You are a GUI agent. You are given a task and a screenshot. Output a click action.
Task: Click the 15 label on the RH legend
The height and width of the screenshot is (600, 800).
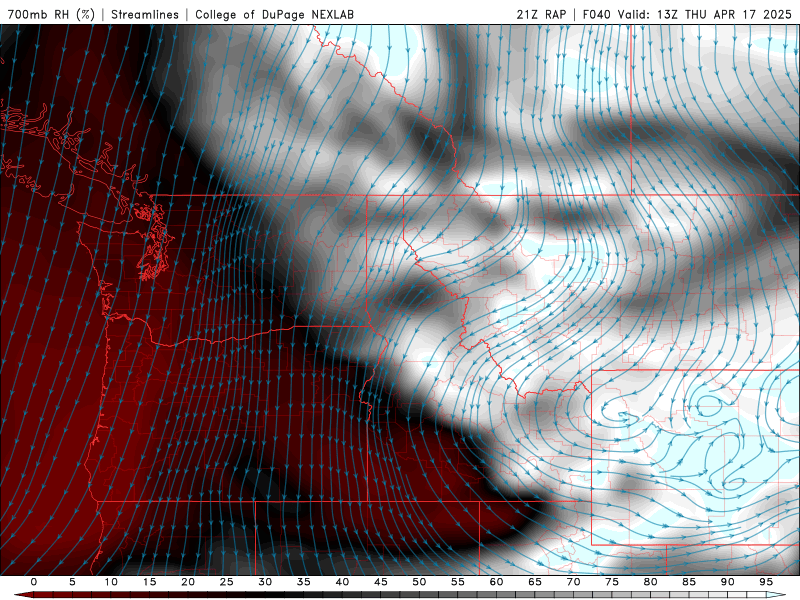coord(149,582)
